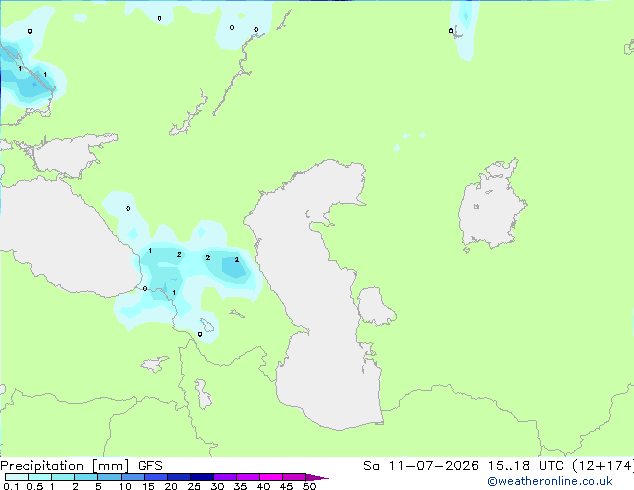The height and width of the screenshot is (490, 634).
Task: Click the '(12+174)' forecast offset text
Action: coord(603,466)
